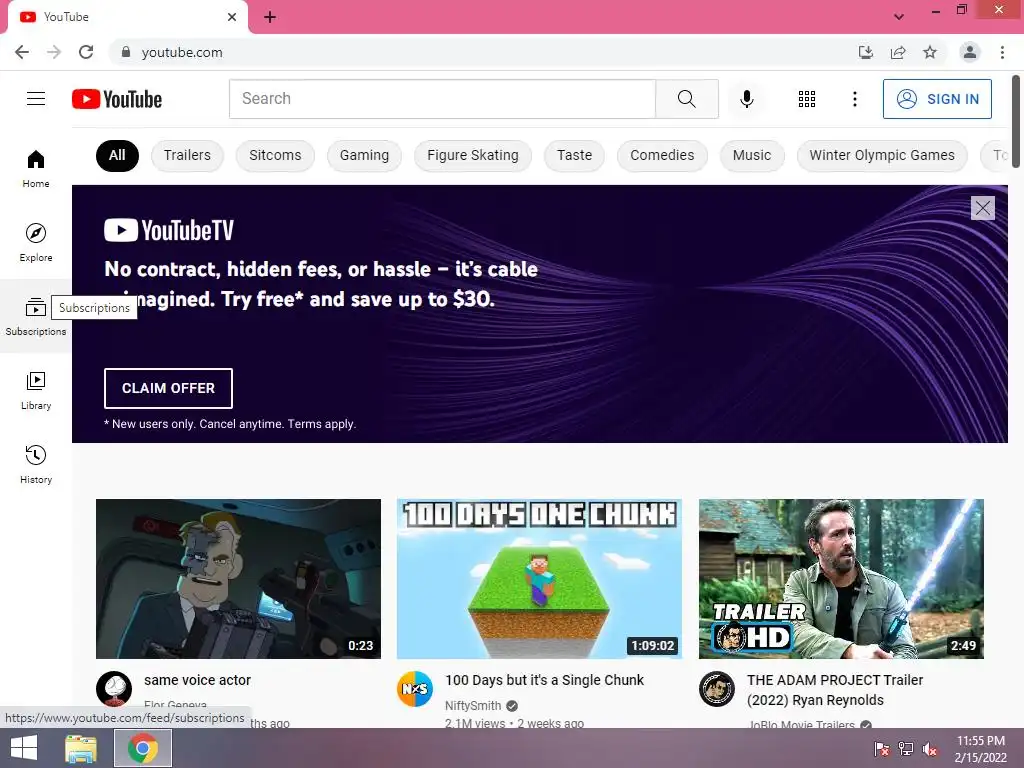Open tab search chevron
The height and width of the screenshot is (768, 1024).
pos(899,17)
